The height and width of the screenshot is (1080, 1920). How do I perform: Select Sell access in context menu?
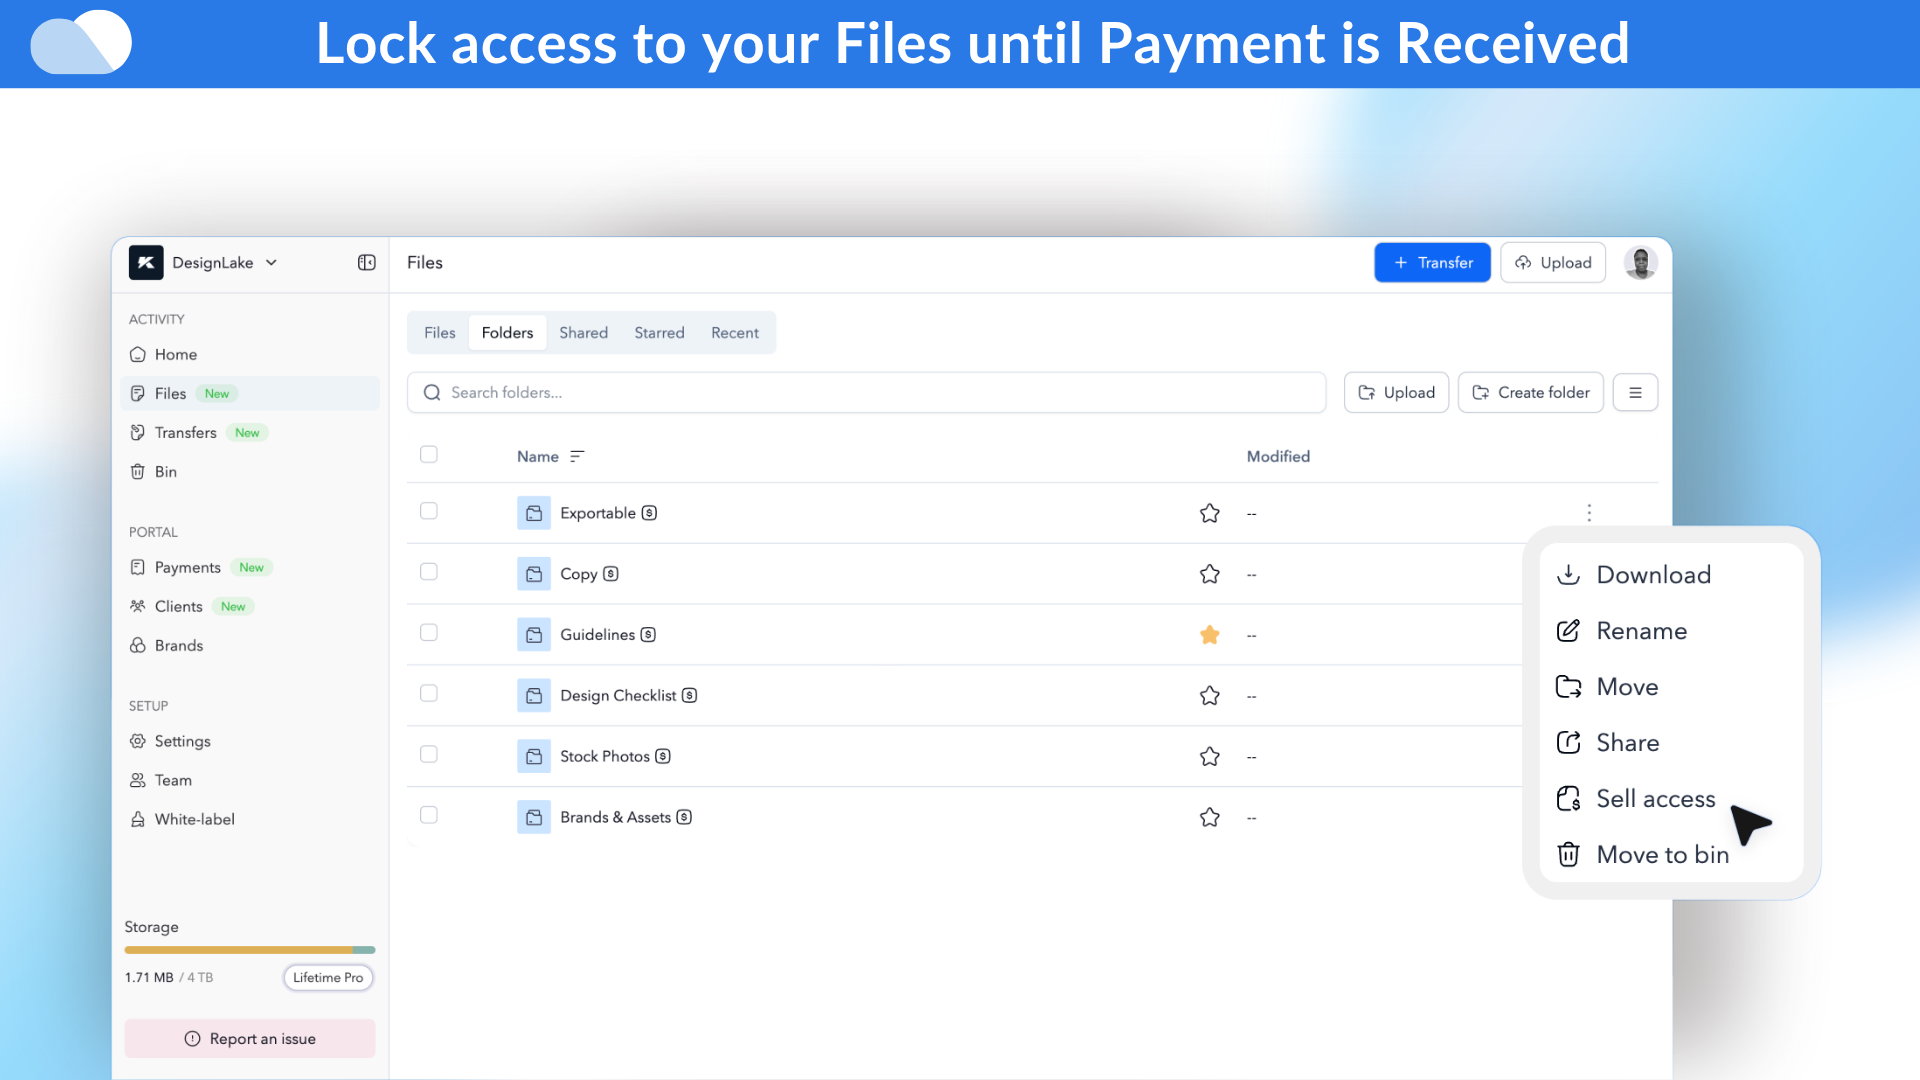(x=1655, y=799)
